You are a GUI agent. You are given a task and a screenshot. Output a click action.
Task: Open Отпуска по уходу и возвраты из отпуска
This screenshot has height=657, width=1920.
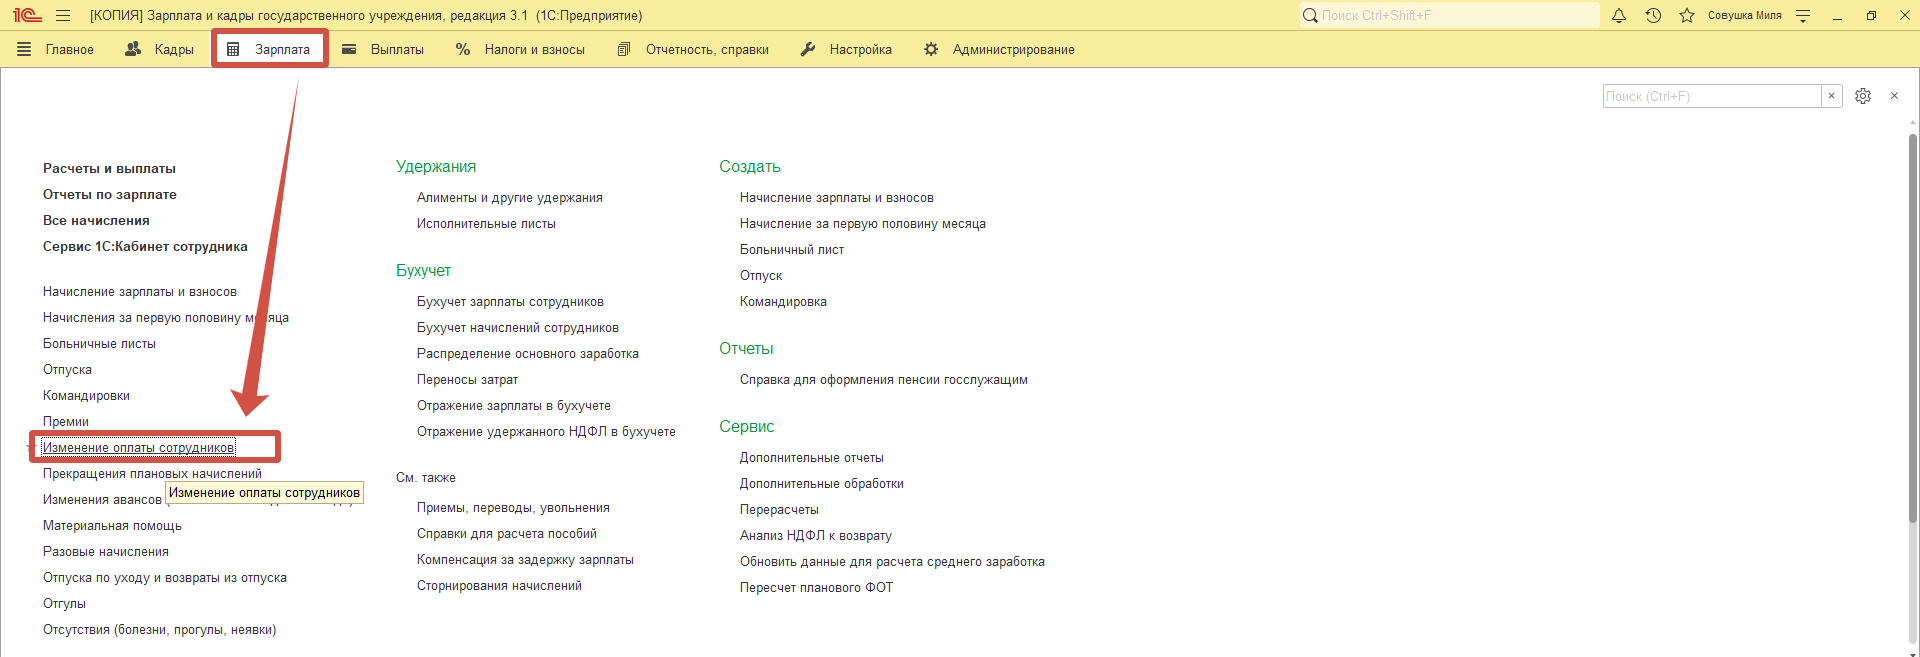click(165, 578)
